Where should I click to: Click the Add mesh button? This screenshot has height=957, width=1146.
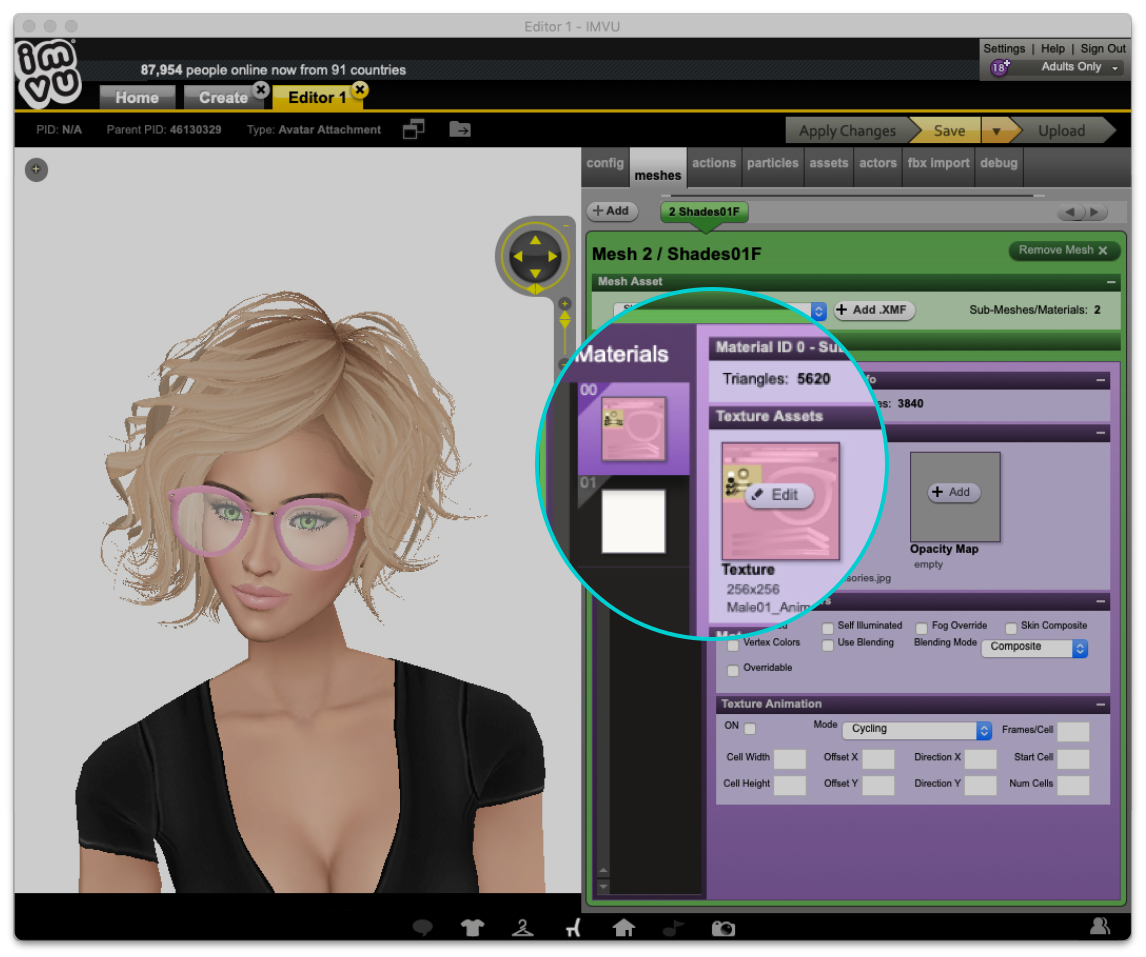[x=612, y=211]
